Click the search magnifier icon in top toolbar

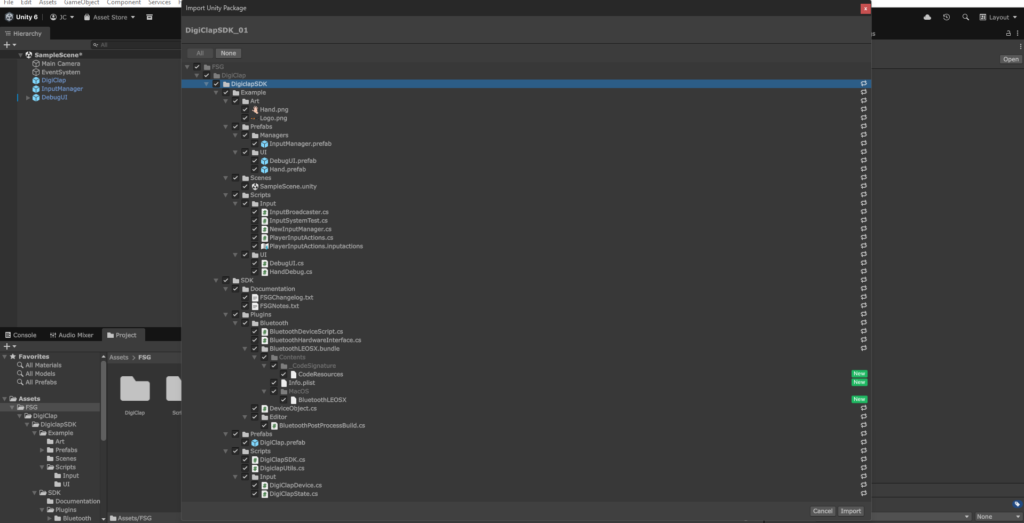(x=965, y=17)
